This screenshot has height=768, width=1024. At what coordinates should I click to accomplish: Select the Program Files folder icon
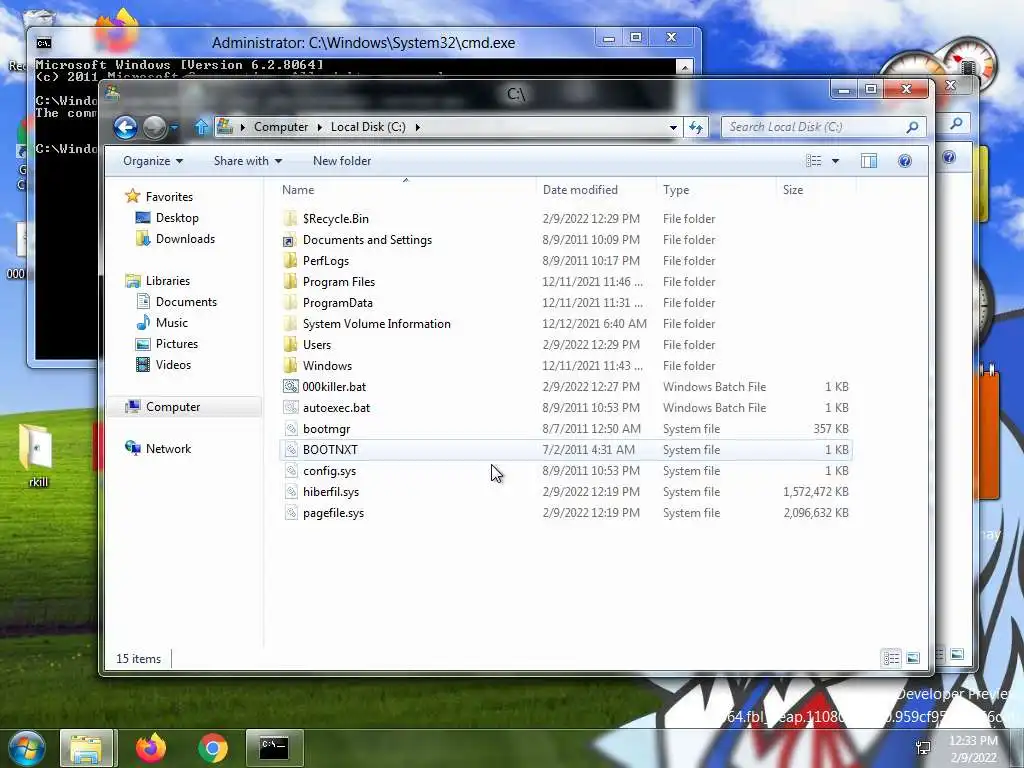pyautogui.click(x=290, y=281)
